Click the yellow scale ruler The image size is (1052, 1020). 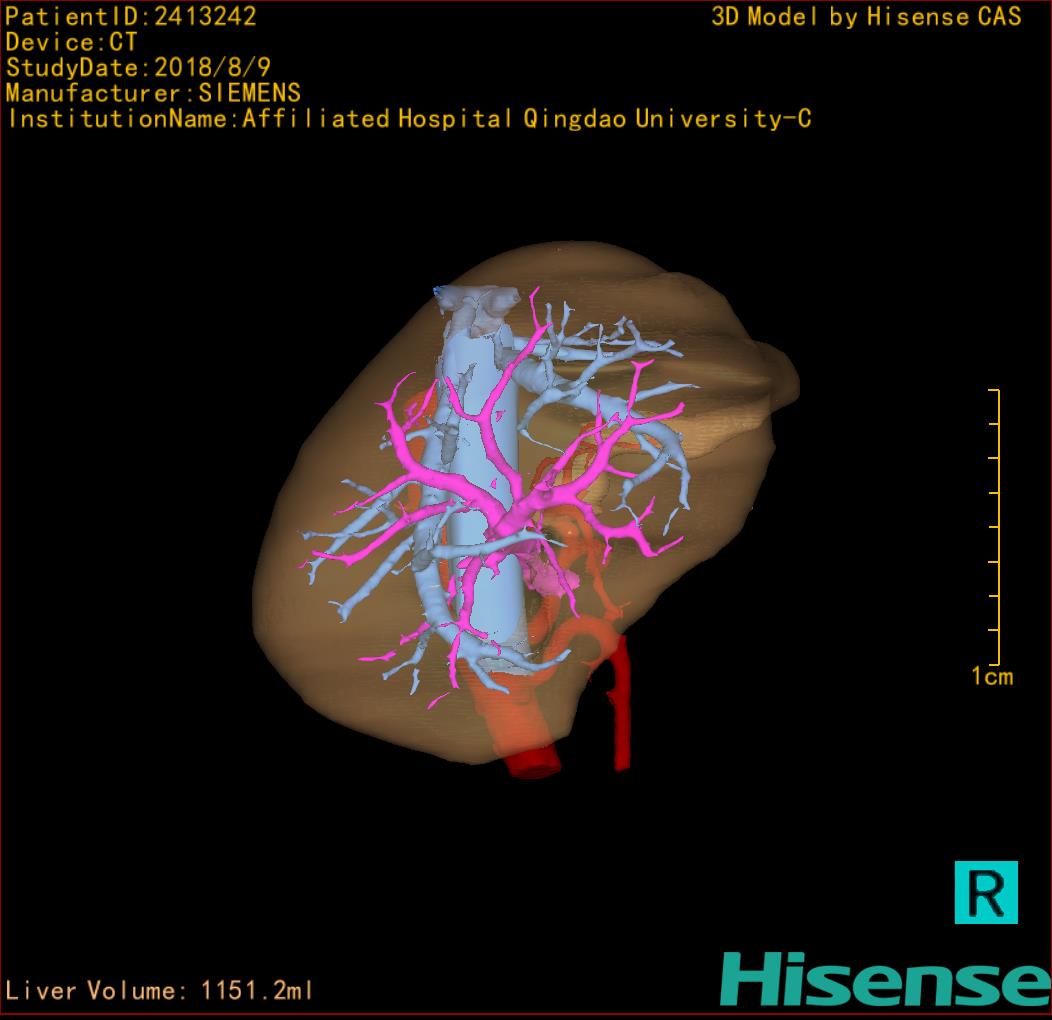(994, 527)
